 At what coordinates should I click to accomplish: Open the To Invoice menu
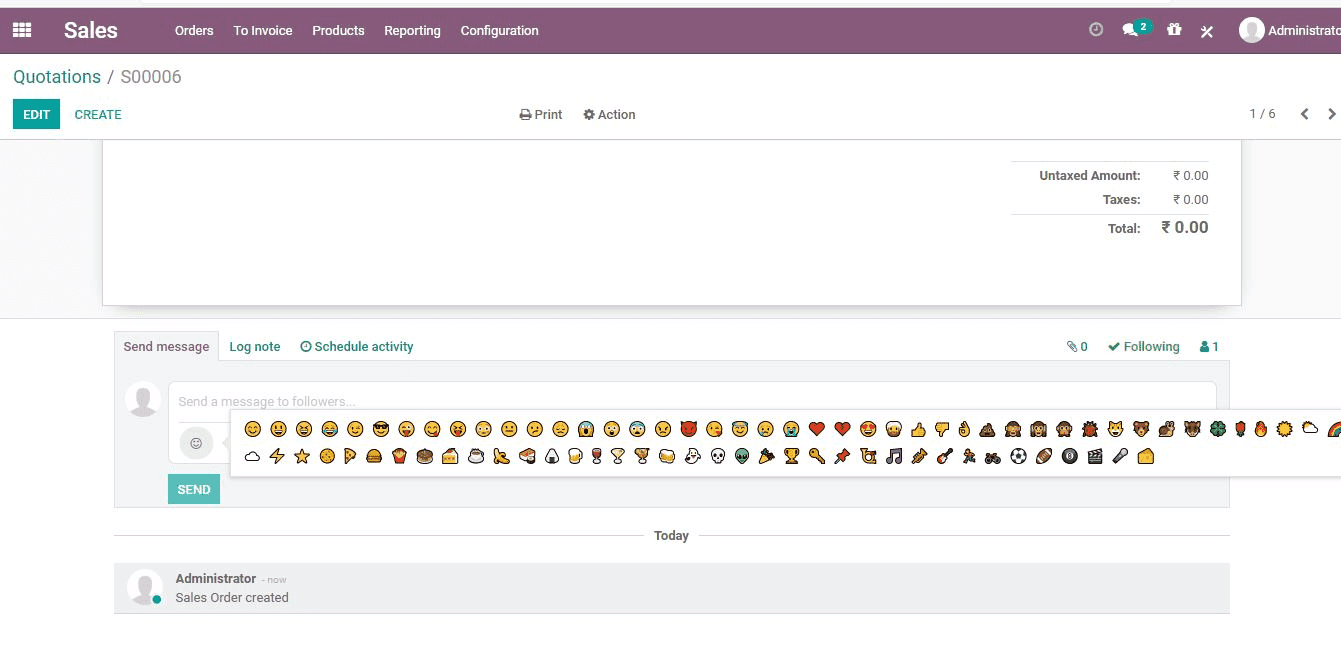coord(263,31)
